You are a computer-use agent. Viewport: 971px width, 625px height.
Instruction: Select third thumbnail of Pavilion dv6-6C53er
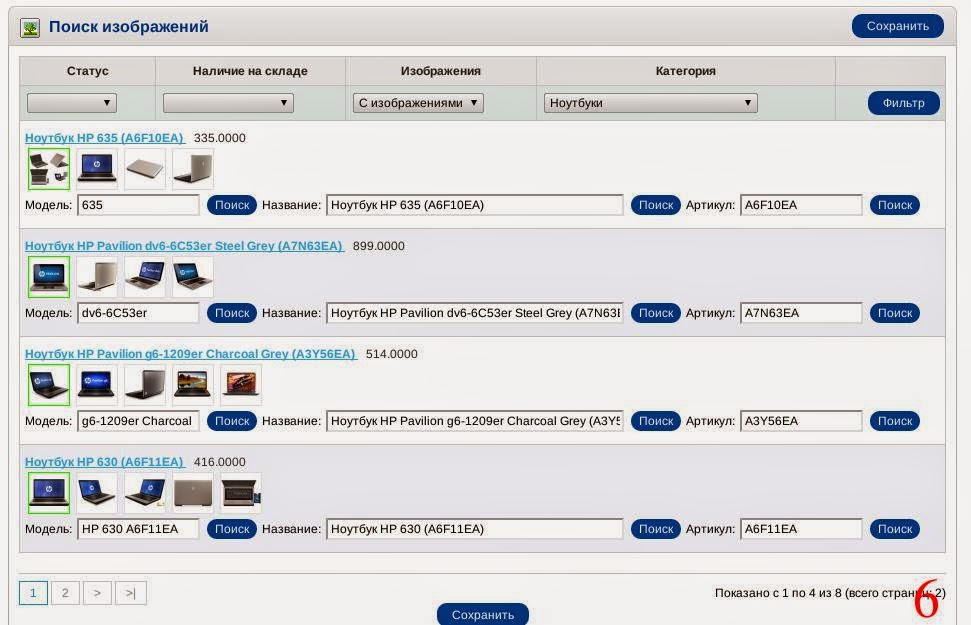coord(145,277)
